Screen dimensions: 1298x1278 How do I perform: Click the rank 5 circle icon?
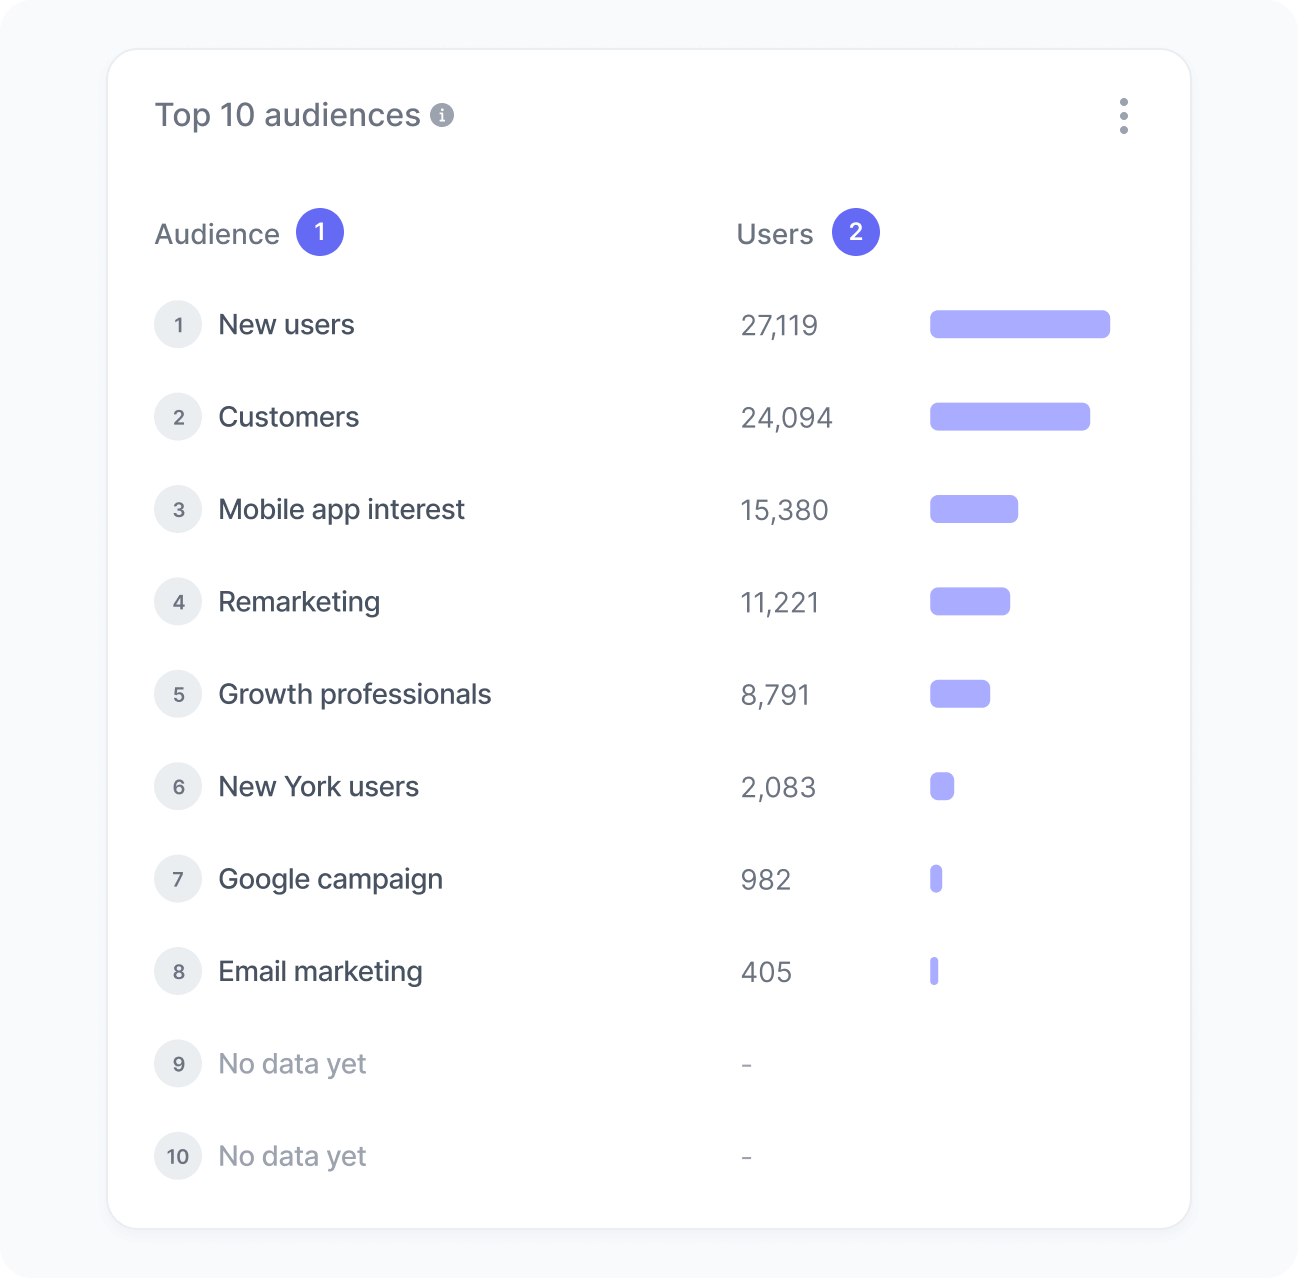(x=178, y=695)
